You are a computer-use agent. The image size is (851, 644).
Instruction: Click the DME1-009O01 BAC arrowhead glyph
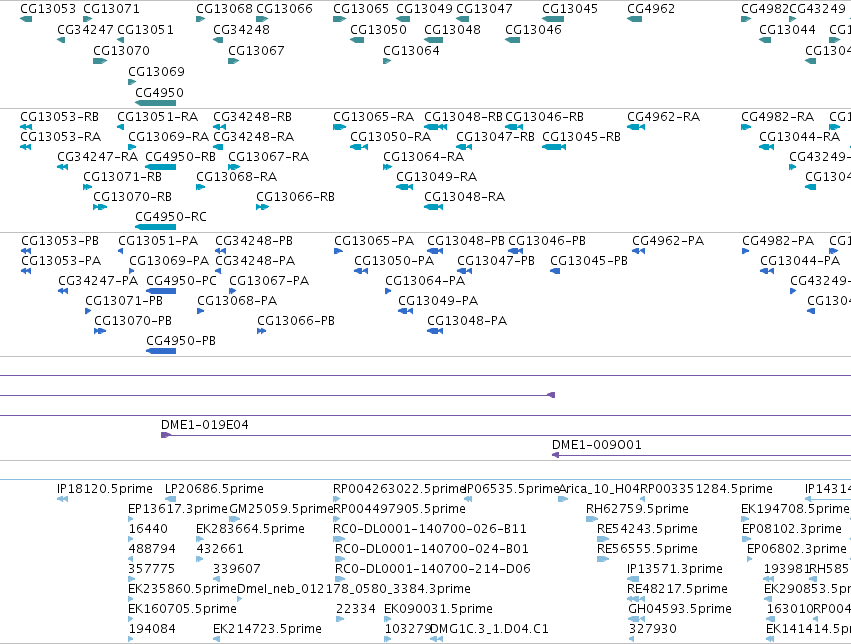tap(555, 455)
